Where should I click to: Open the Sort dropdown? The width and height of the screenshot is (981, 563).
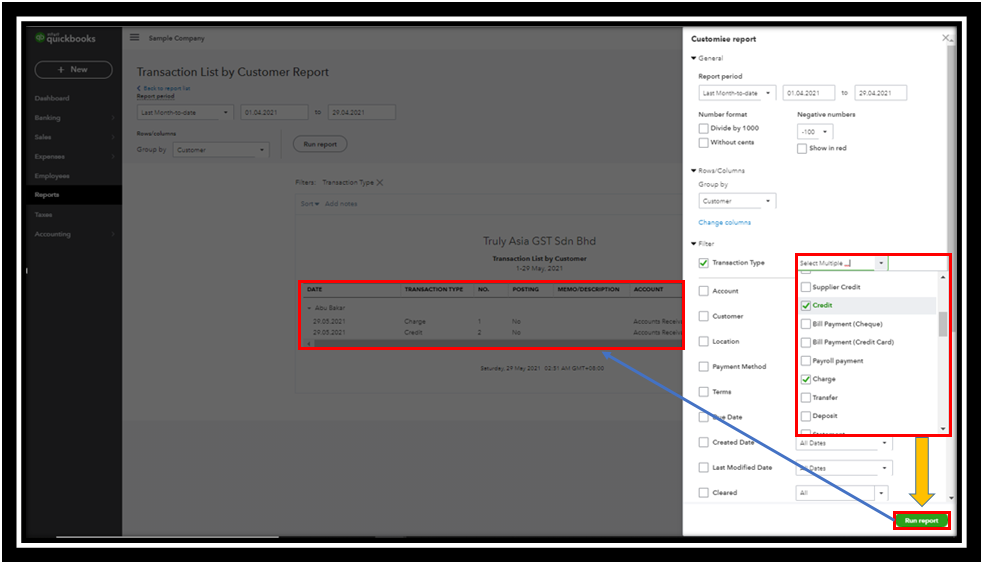click(310, 204)
